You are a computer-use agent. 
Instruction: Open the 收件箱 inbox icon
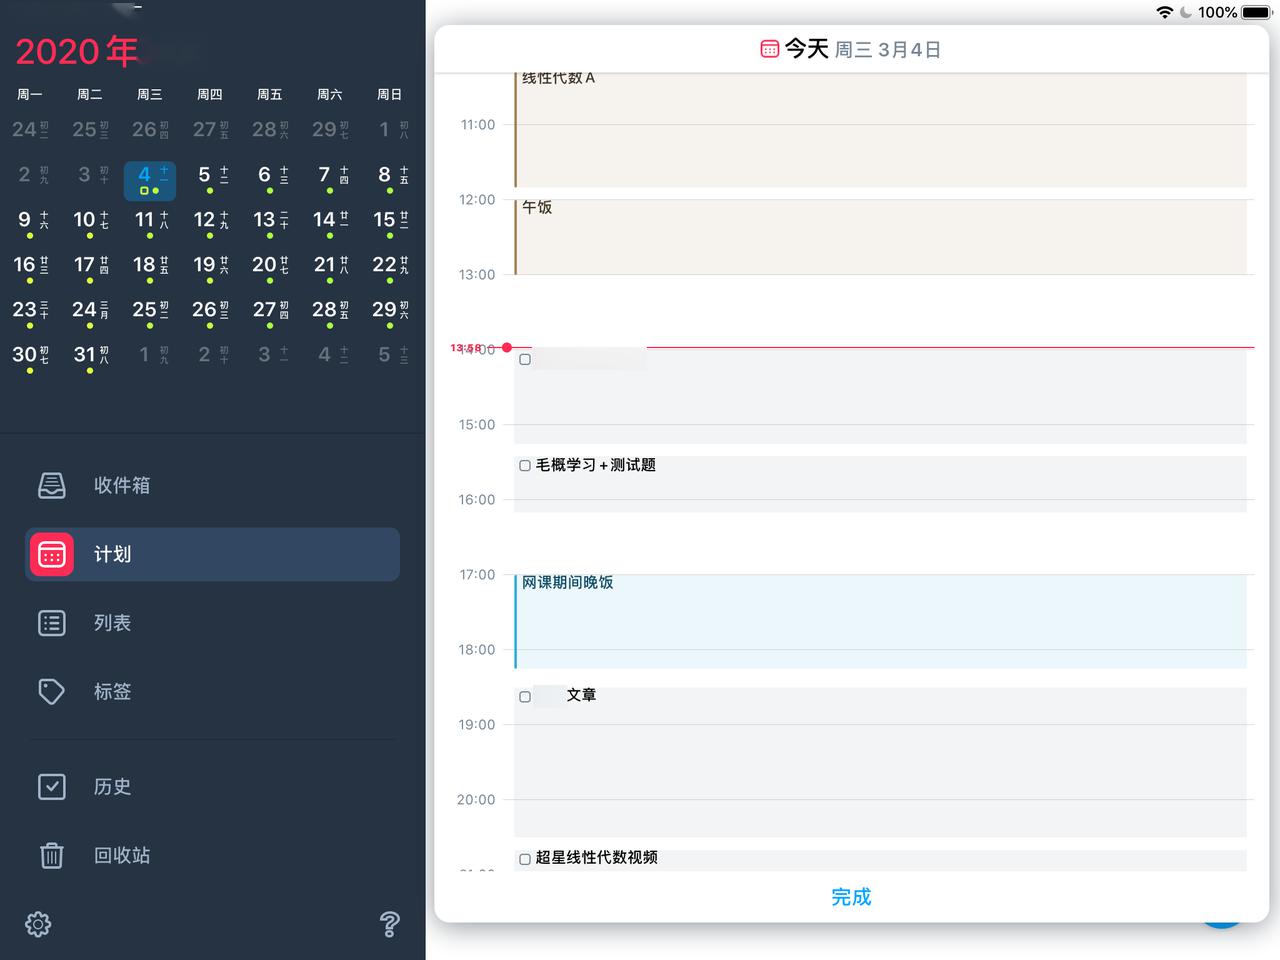point(52,485)
